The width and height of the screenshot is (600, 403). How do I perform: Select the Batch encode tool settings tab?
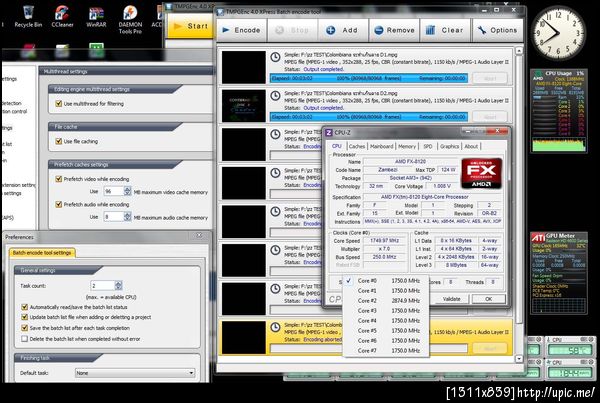coord(42,253)
